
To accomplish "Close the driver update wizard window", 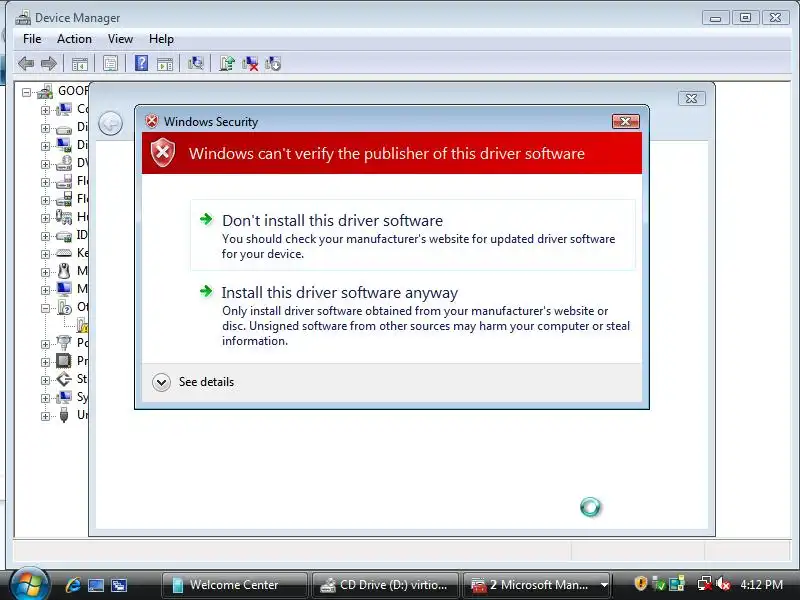I will point(692,98).
